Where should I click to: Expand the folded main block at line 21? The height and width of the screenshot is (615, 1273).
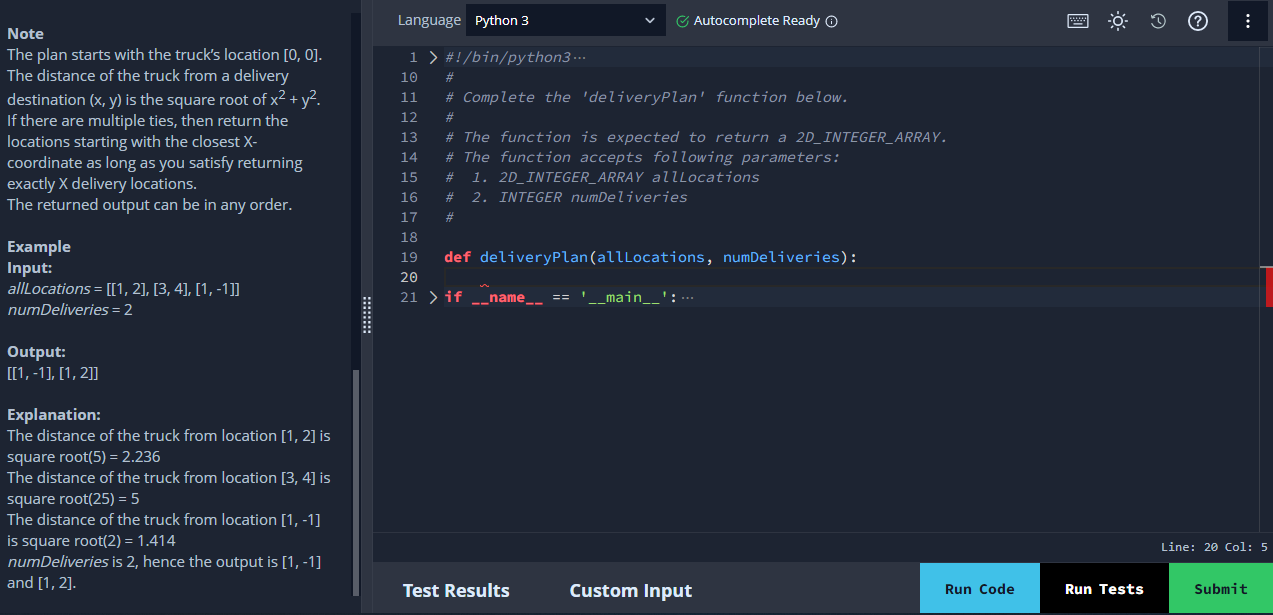[x=432, y=296]
